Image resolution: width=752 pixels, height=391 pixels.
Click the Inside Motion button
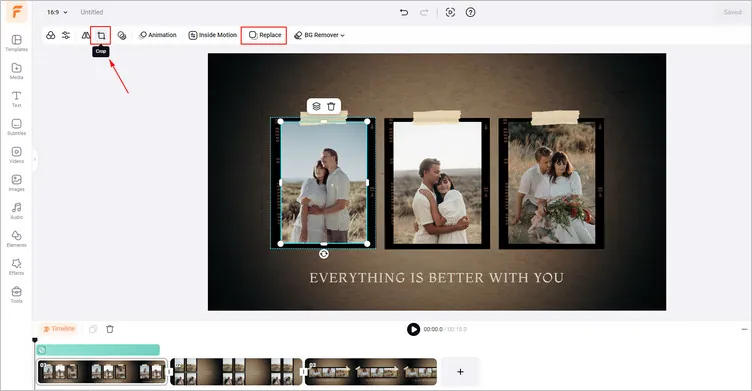click(212, 35)
